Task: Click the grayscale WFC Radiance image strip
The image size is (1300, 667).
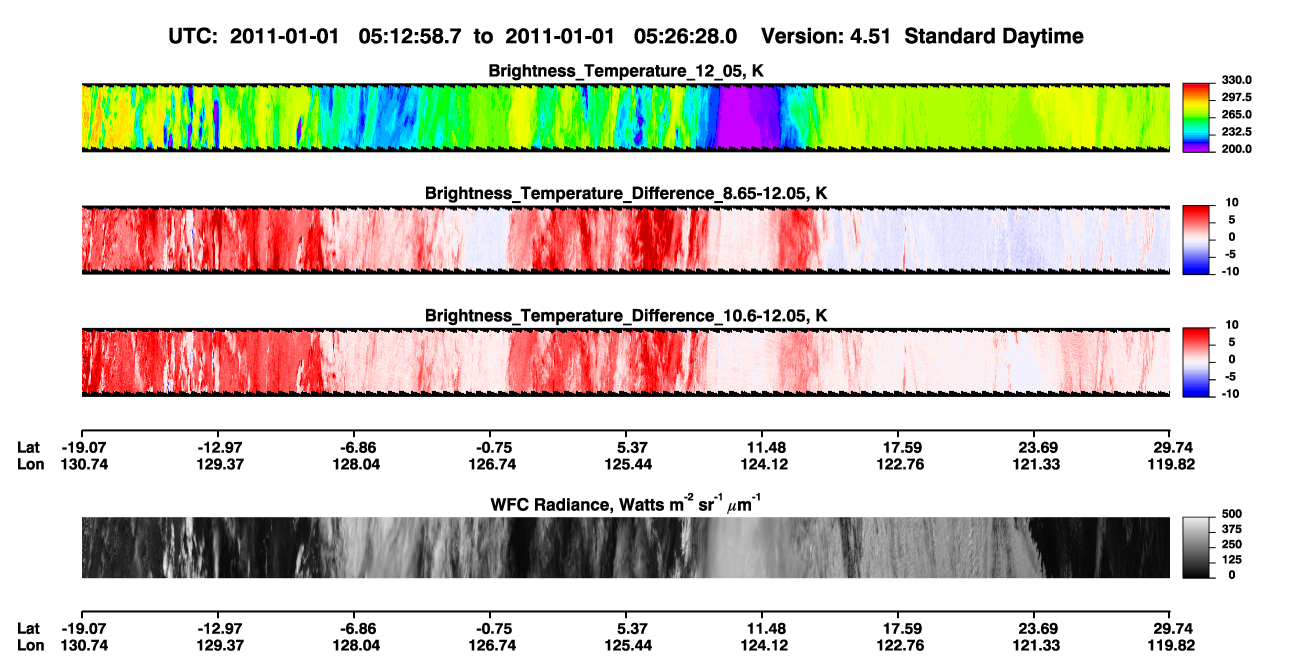Action: (625, 547)
